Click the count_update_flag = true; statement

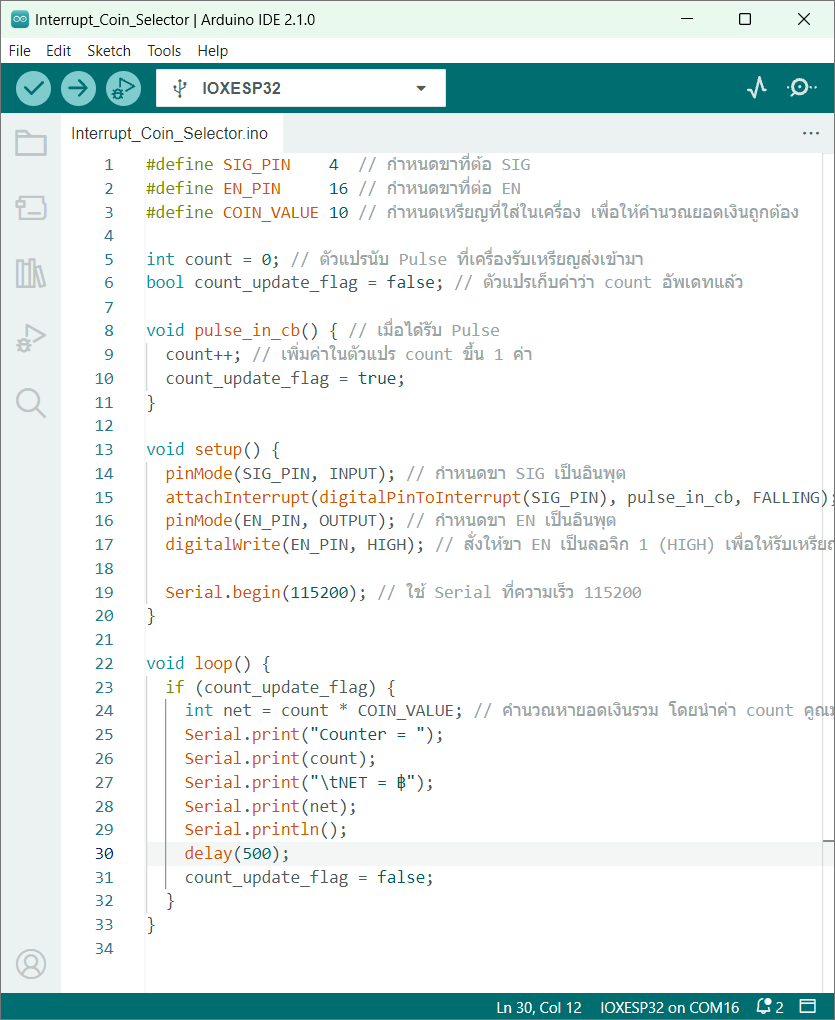click(285, 379)
